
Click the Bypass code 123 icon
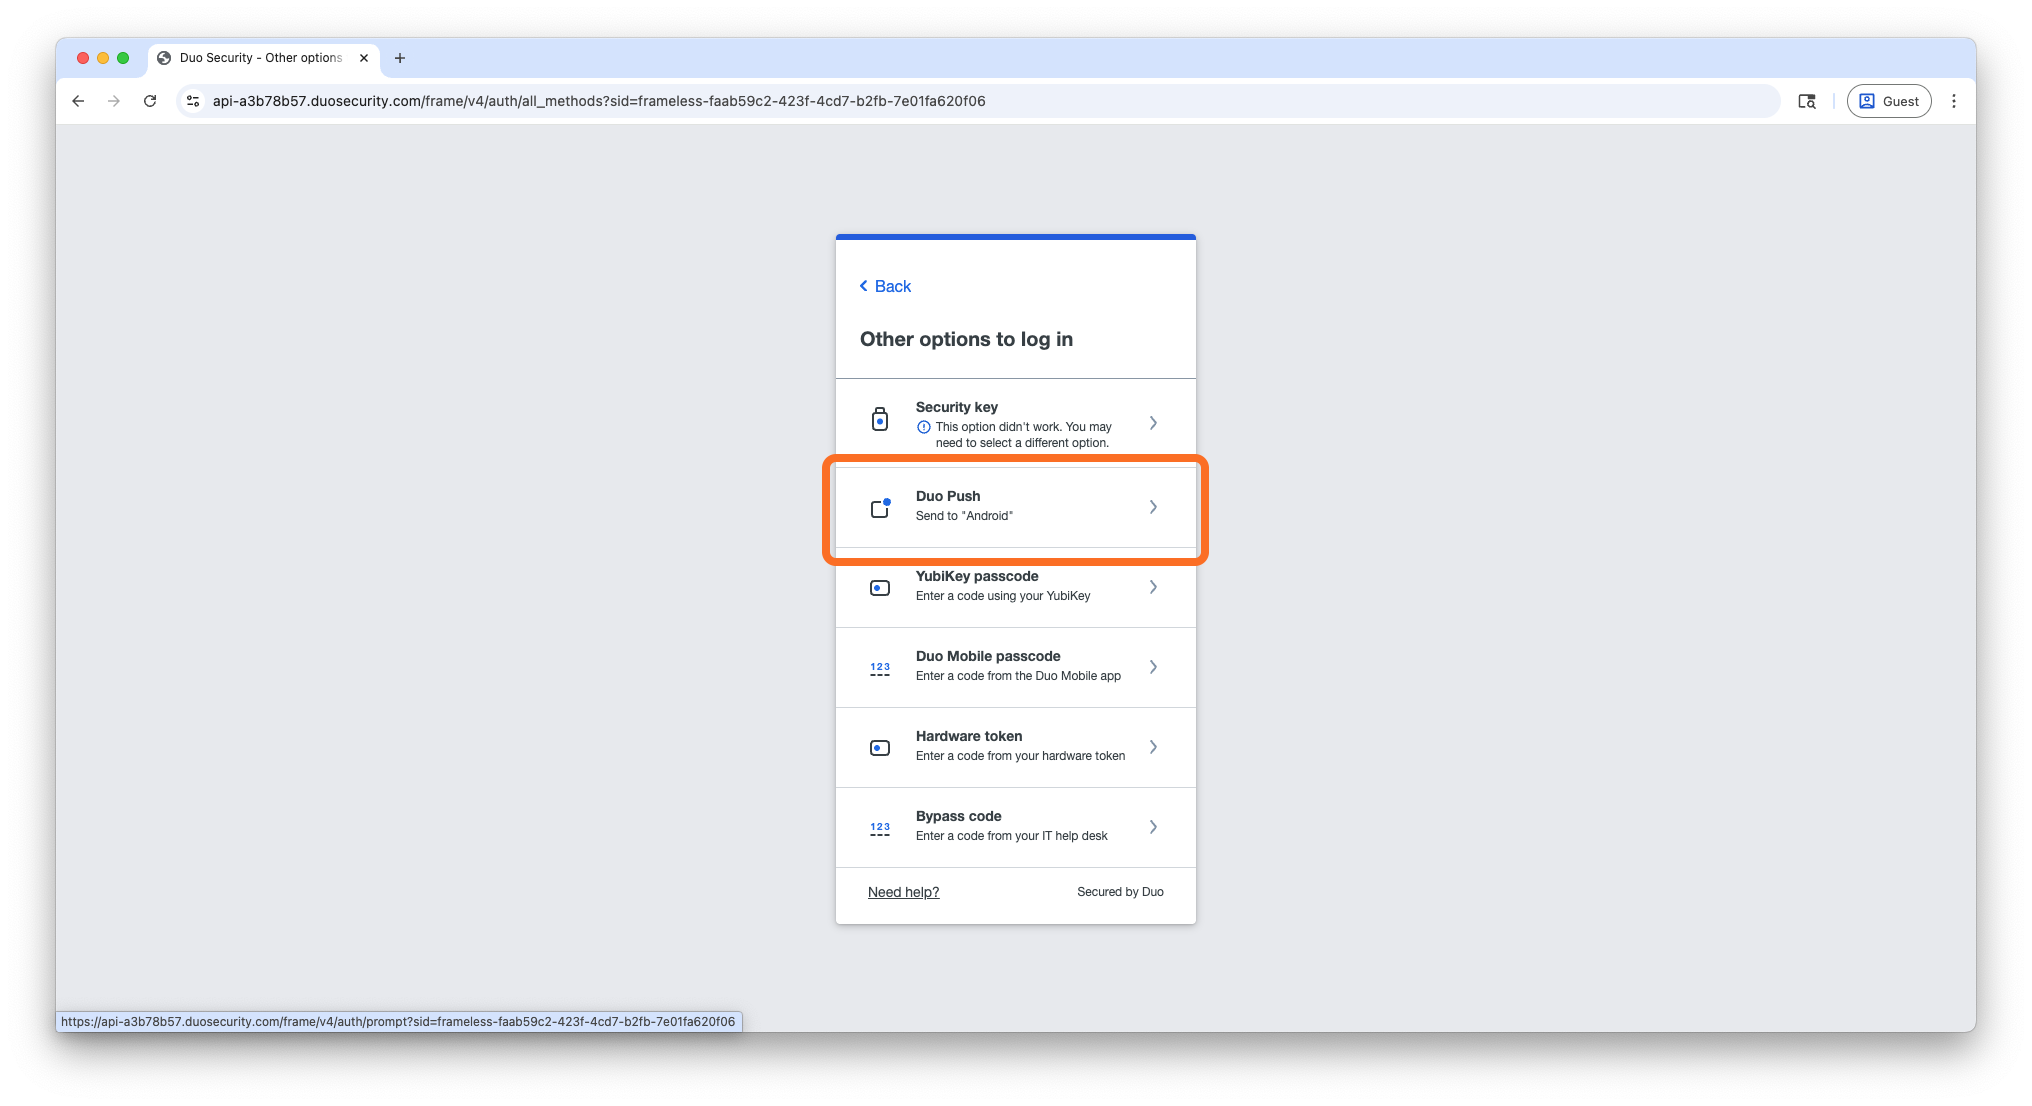pos(879,828)
